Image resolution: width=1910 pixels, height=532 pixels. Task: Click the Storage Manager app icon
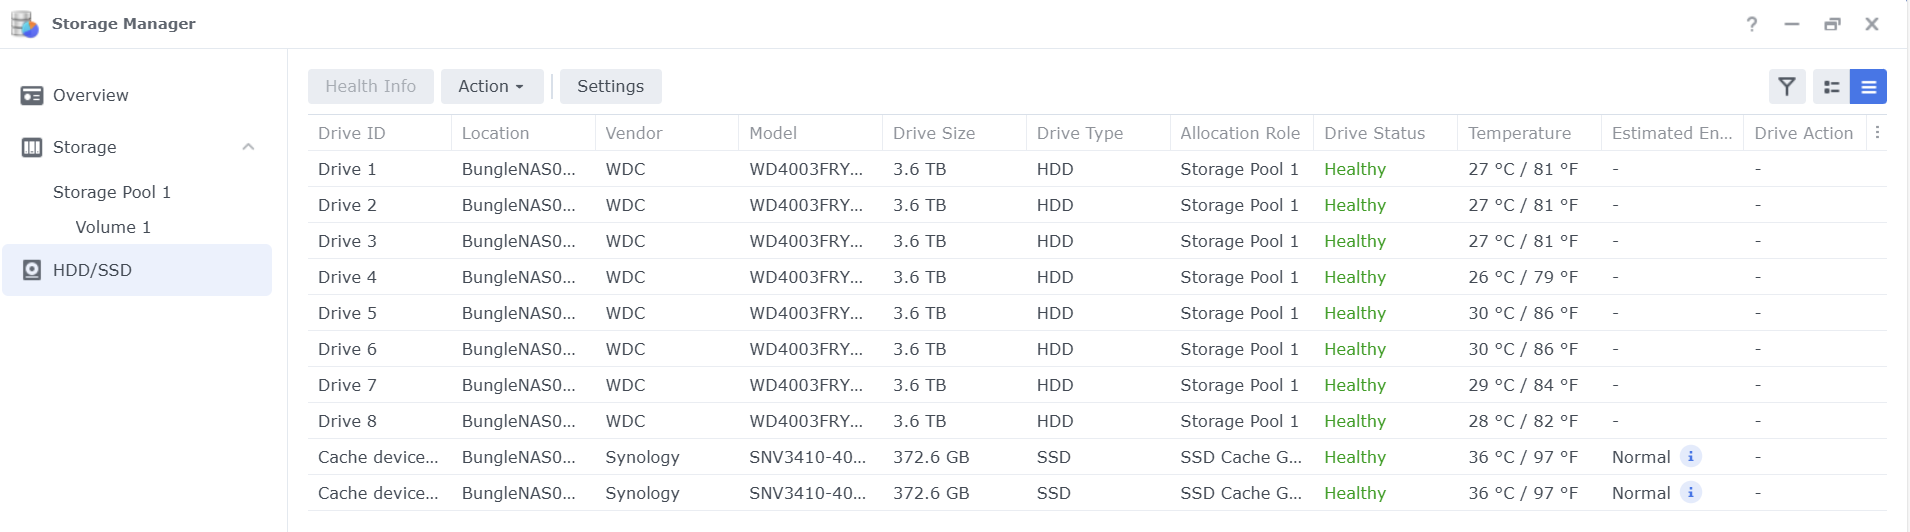(x=24, y=24)
